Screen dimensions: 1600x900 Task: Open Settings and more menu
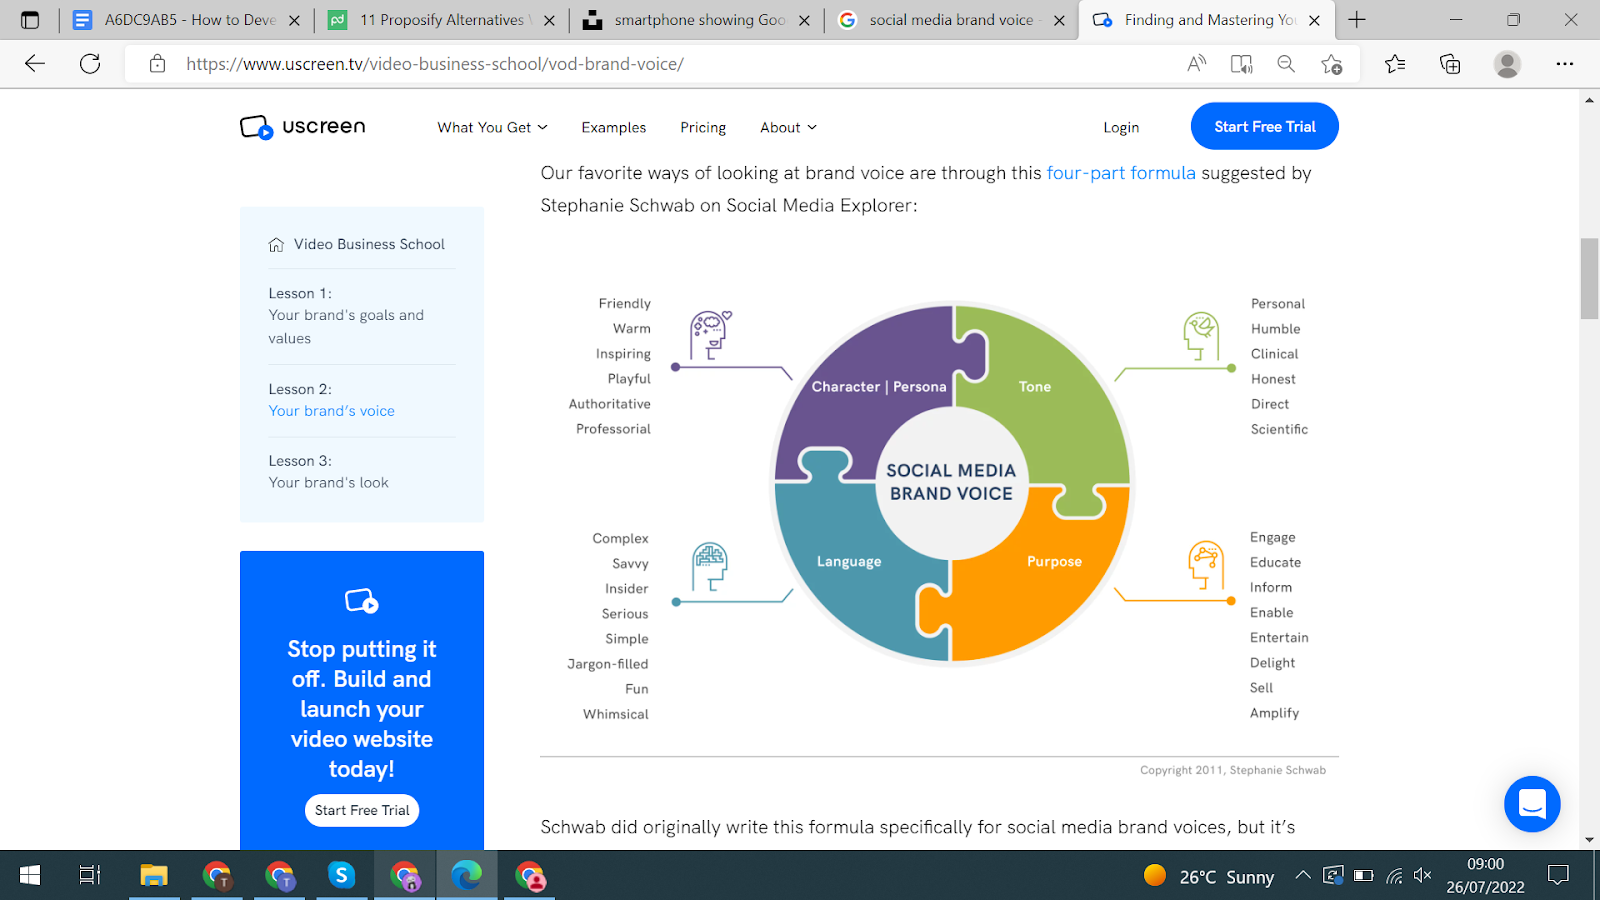(x=1565, y=64)
